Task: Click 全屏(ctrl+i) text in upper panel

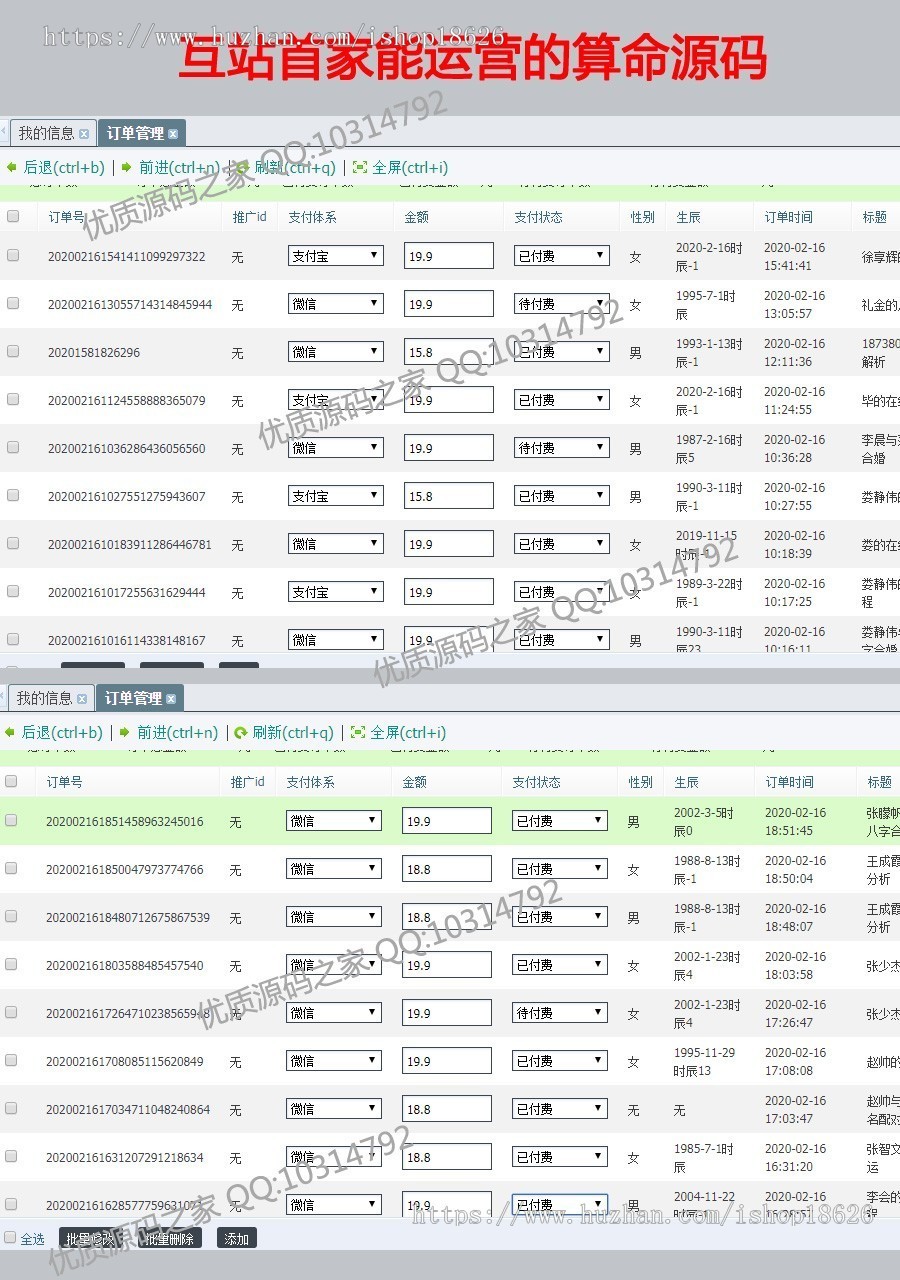Action: click(410, 168)
